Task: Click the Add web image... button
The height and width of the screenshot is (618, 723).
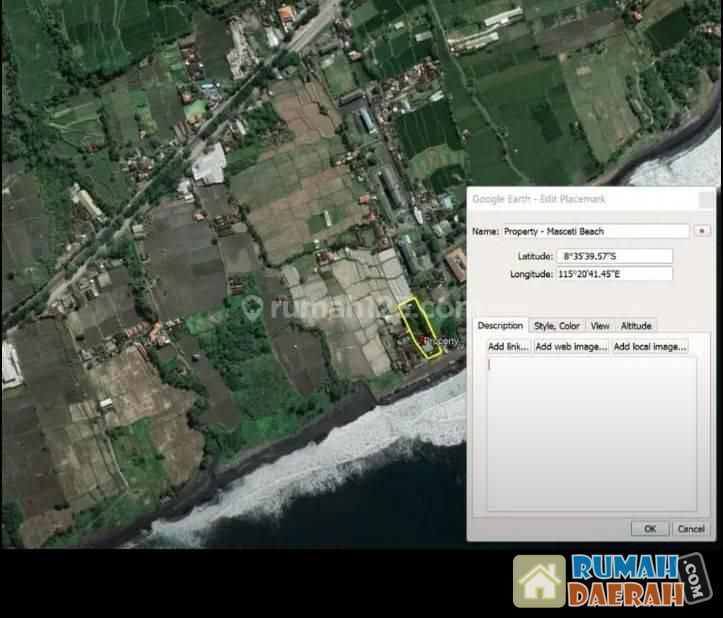Action: 571,346
